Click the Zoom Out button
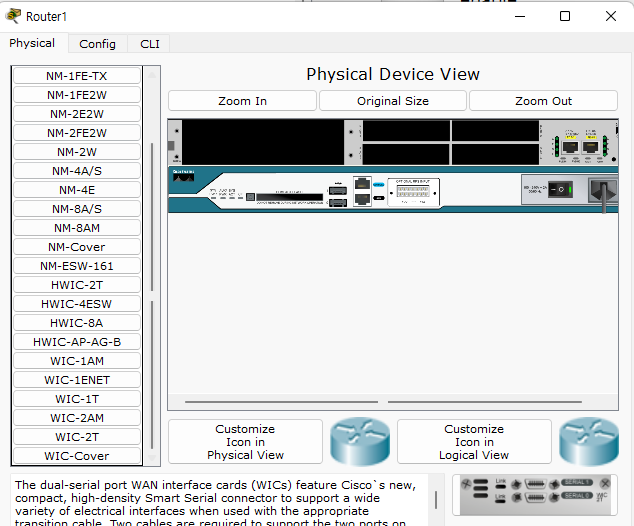 (x=543, y=101)
